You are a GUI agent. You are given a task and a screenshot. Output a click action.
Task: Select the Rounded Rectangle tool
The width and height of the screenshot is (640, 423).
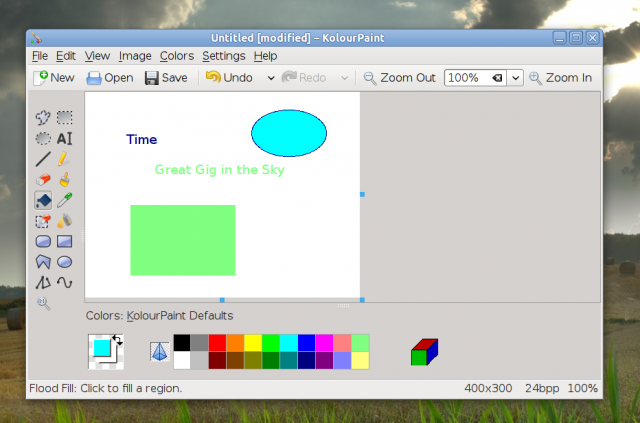point(43,241)
